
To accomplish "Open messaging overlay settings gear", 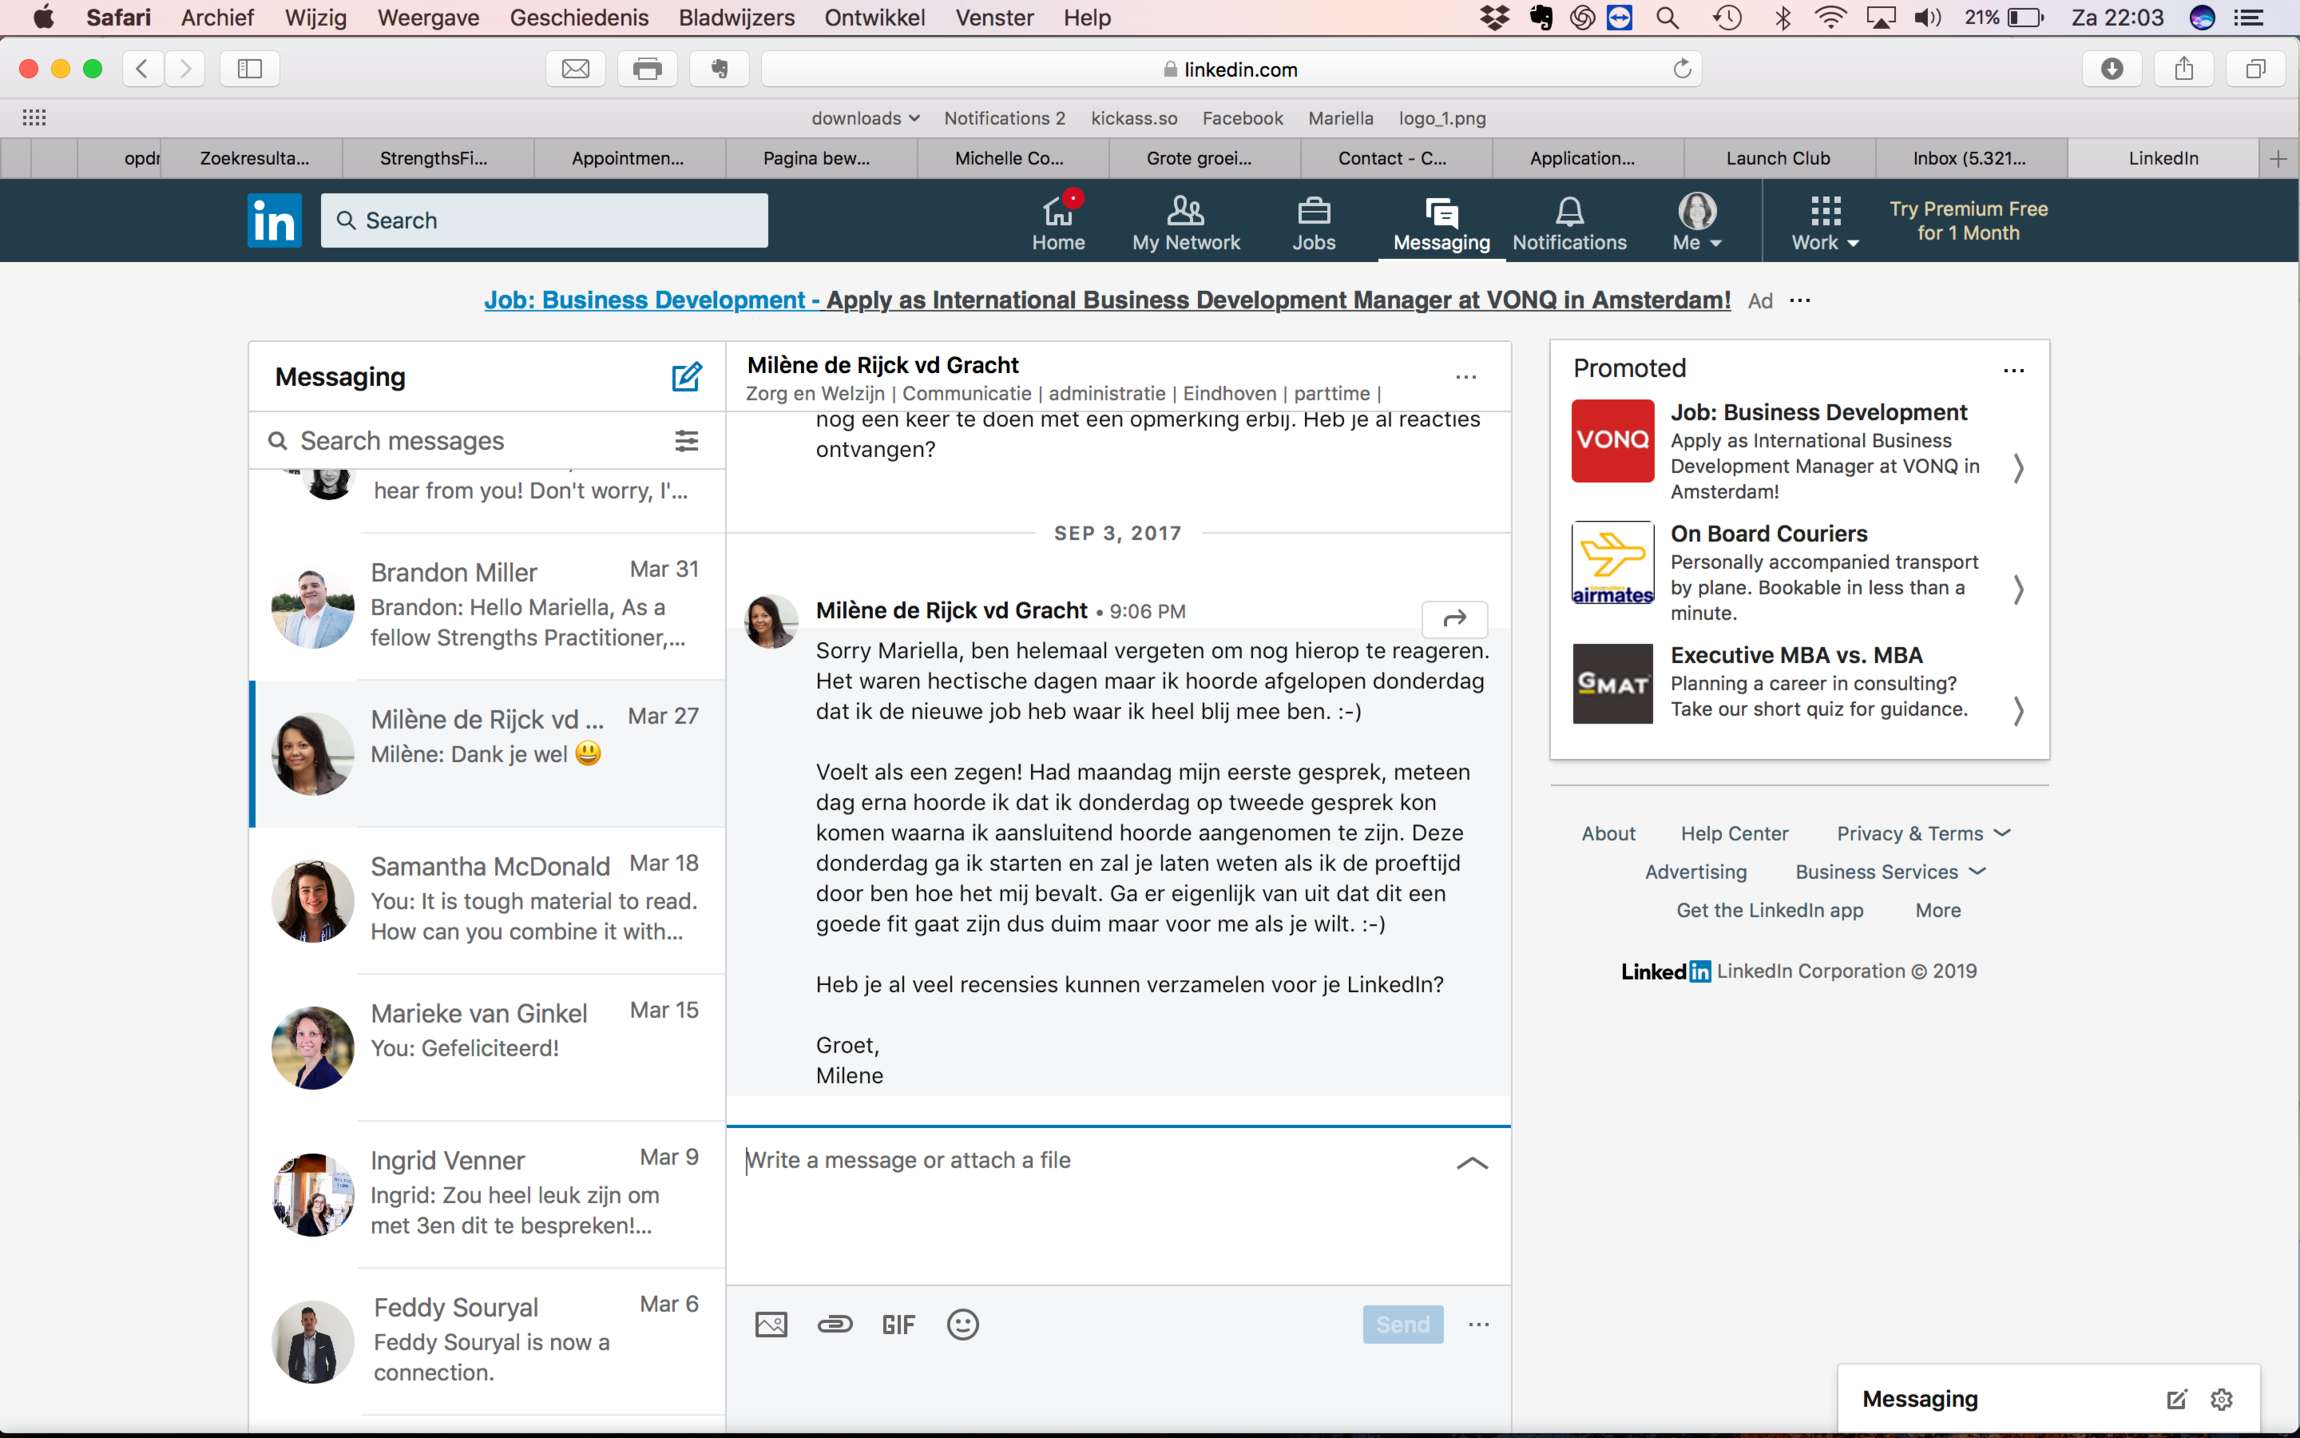I will pyautogui.click(x=2221, y=1399).
